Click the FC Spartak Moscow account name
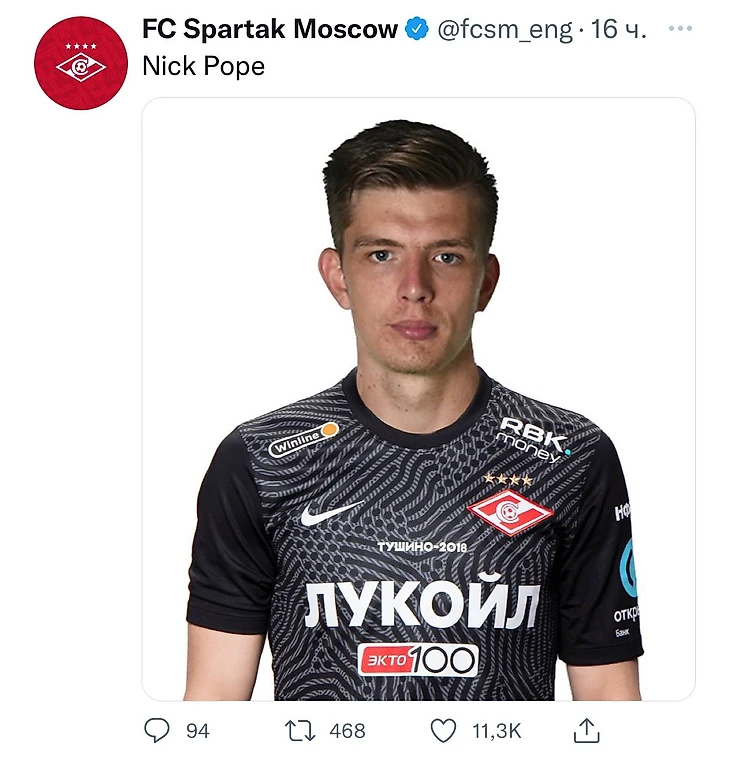Viewport: 730px width, 765px height. tap(270, 29)
